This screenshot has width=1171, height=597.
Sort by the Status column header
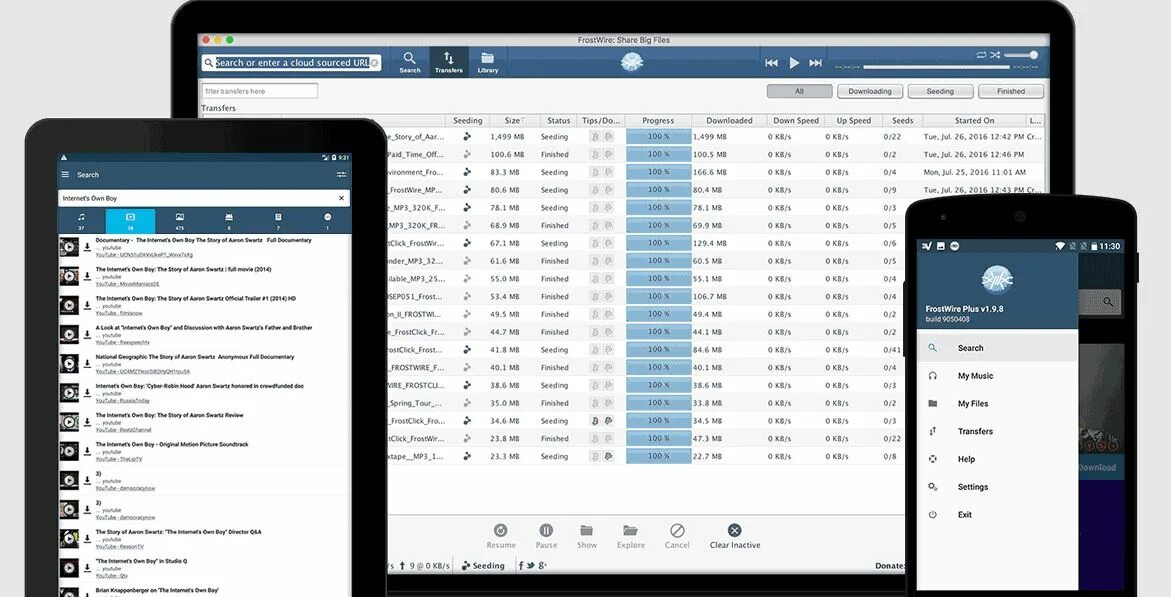coord(558,120)
